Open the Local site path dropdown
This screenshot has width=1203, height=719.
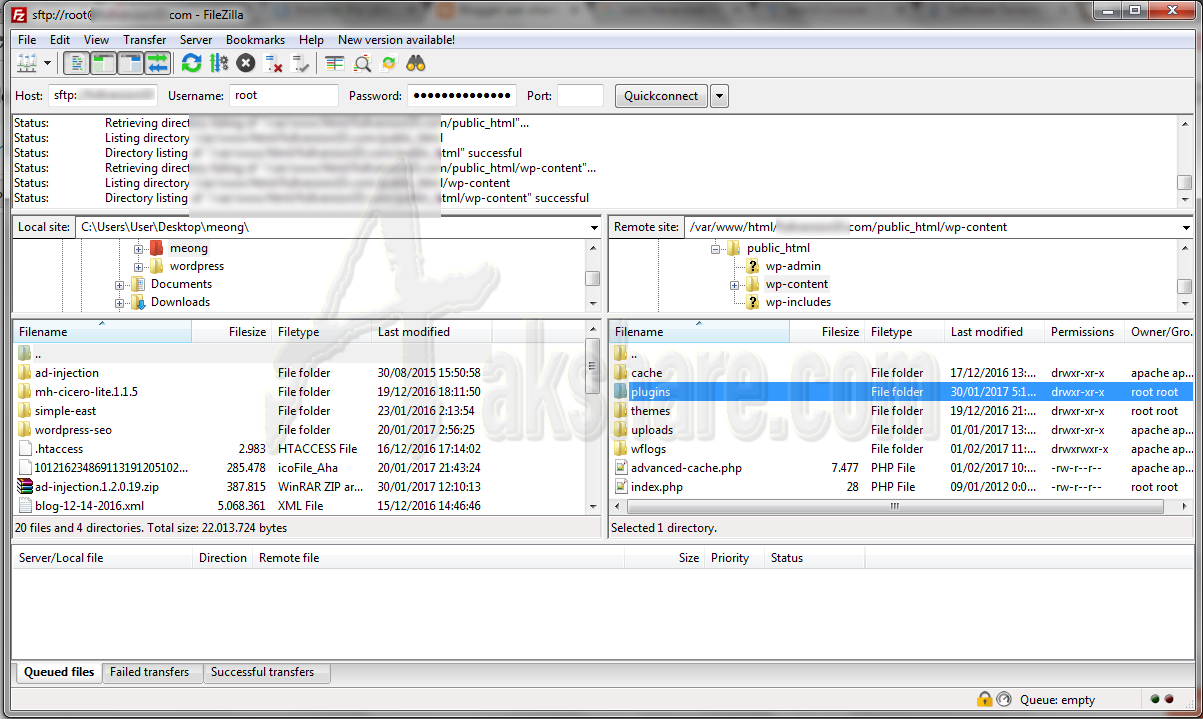pos(594,227)
